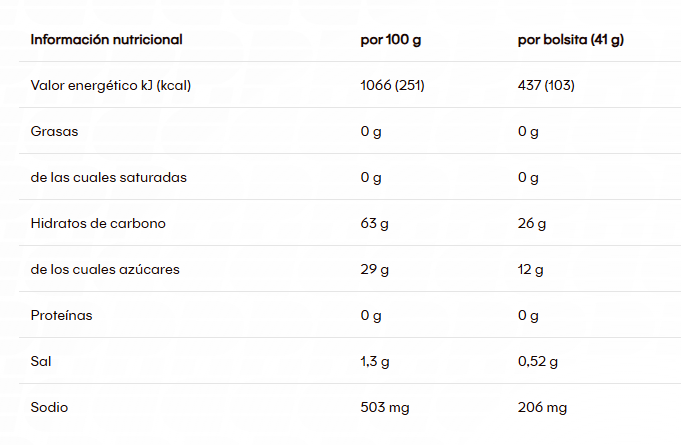
Task: Click the 503 mg sodium value
Action: click(x=385, y=407)
